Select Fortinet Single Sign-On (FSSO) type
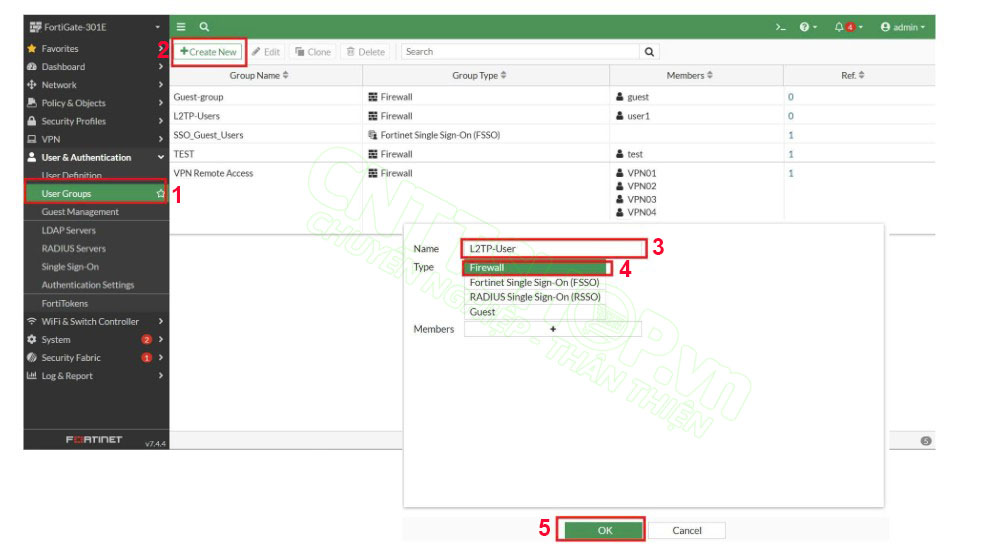 [535, 283]
